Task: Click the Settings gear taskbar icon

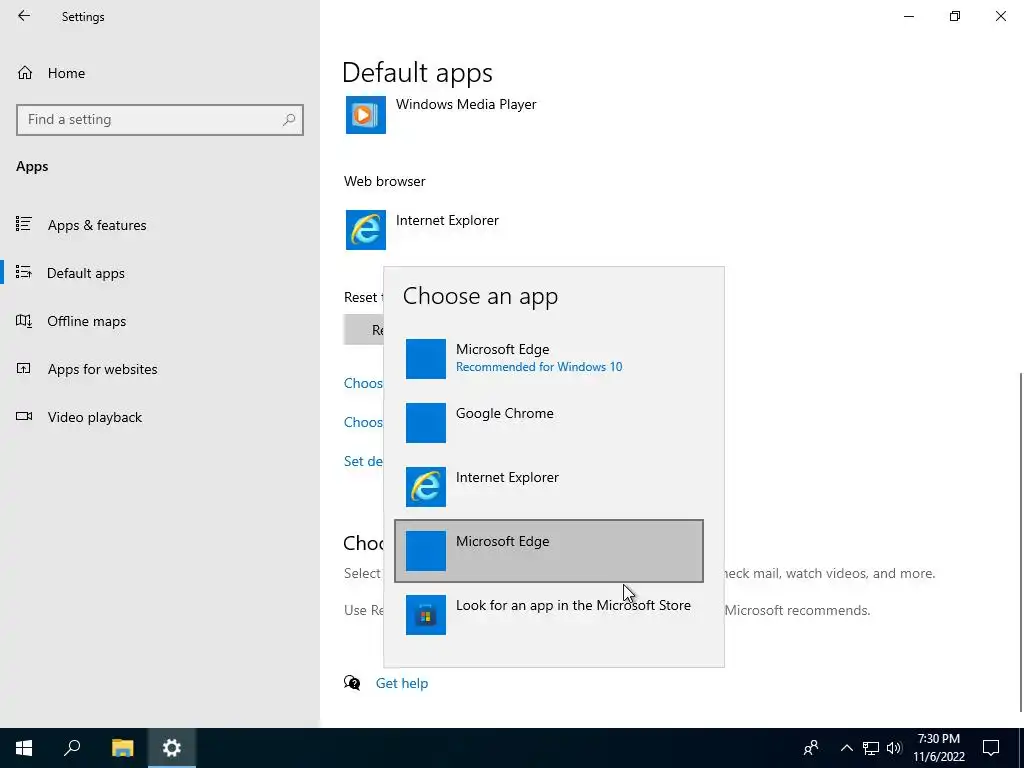Action: click(x=172, y=748)
